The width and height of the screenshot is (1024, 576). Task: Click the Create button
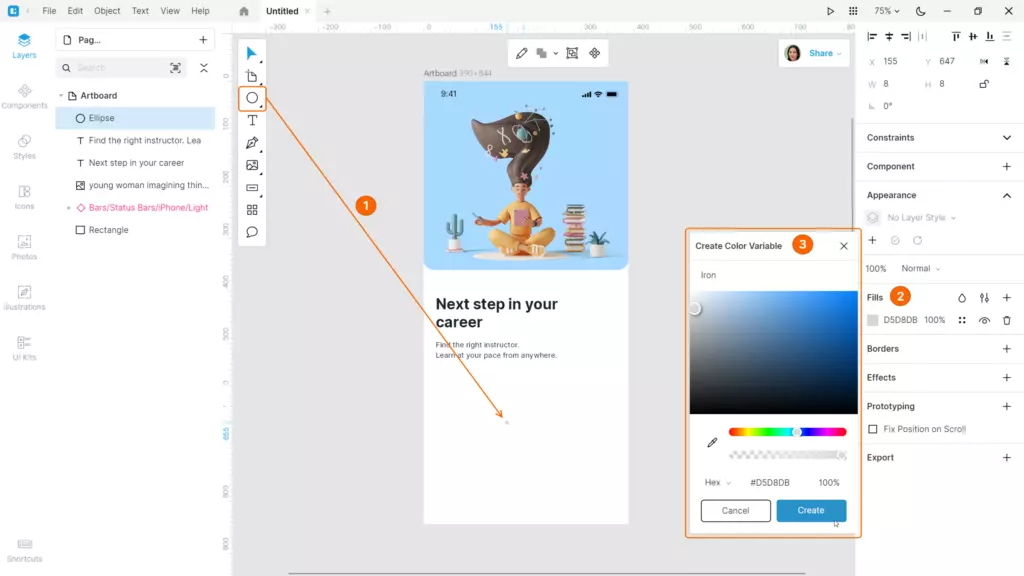click(x=811, y=510)
